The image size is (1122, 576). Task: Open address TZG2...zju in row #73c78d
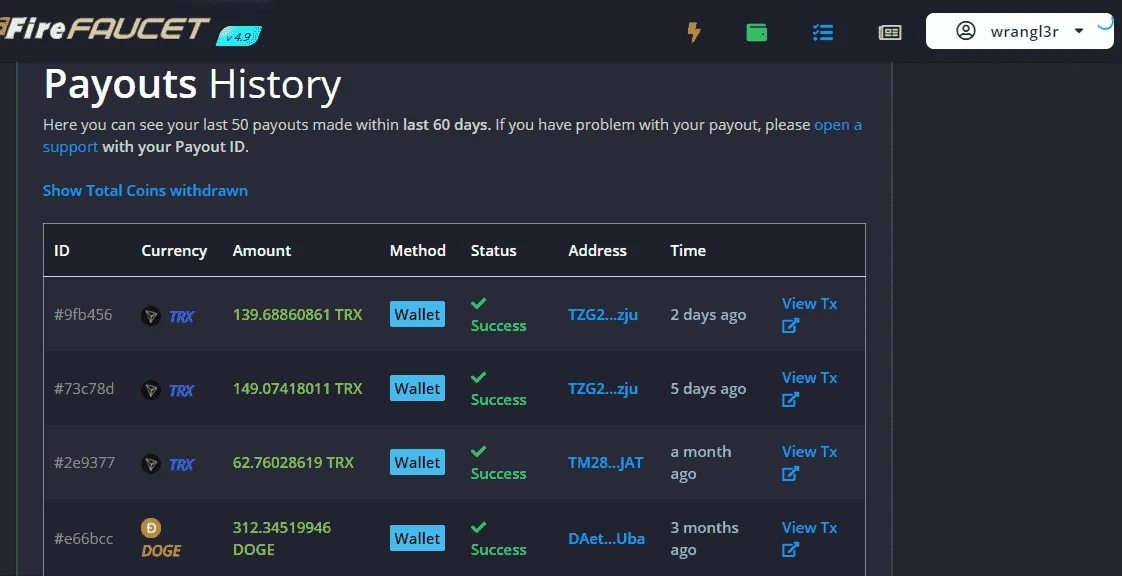(603, 389)
